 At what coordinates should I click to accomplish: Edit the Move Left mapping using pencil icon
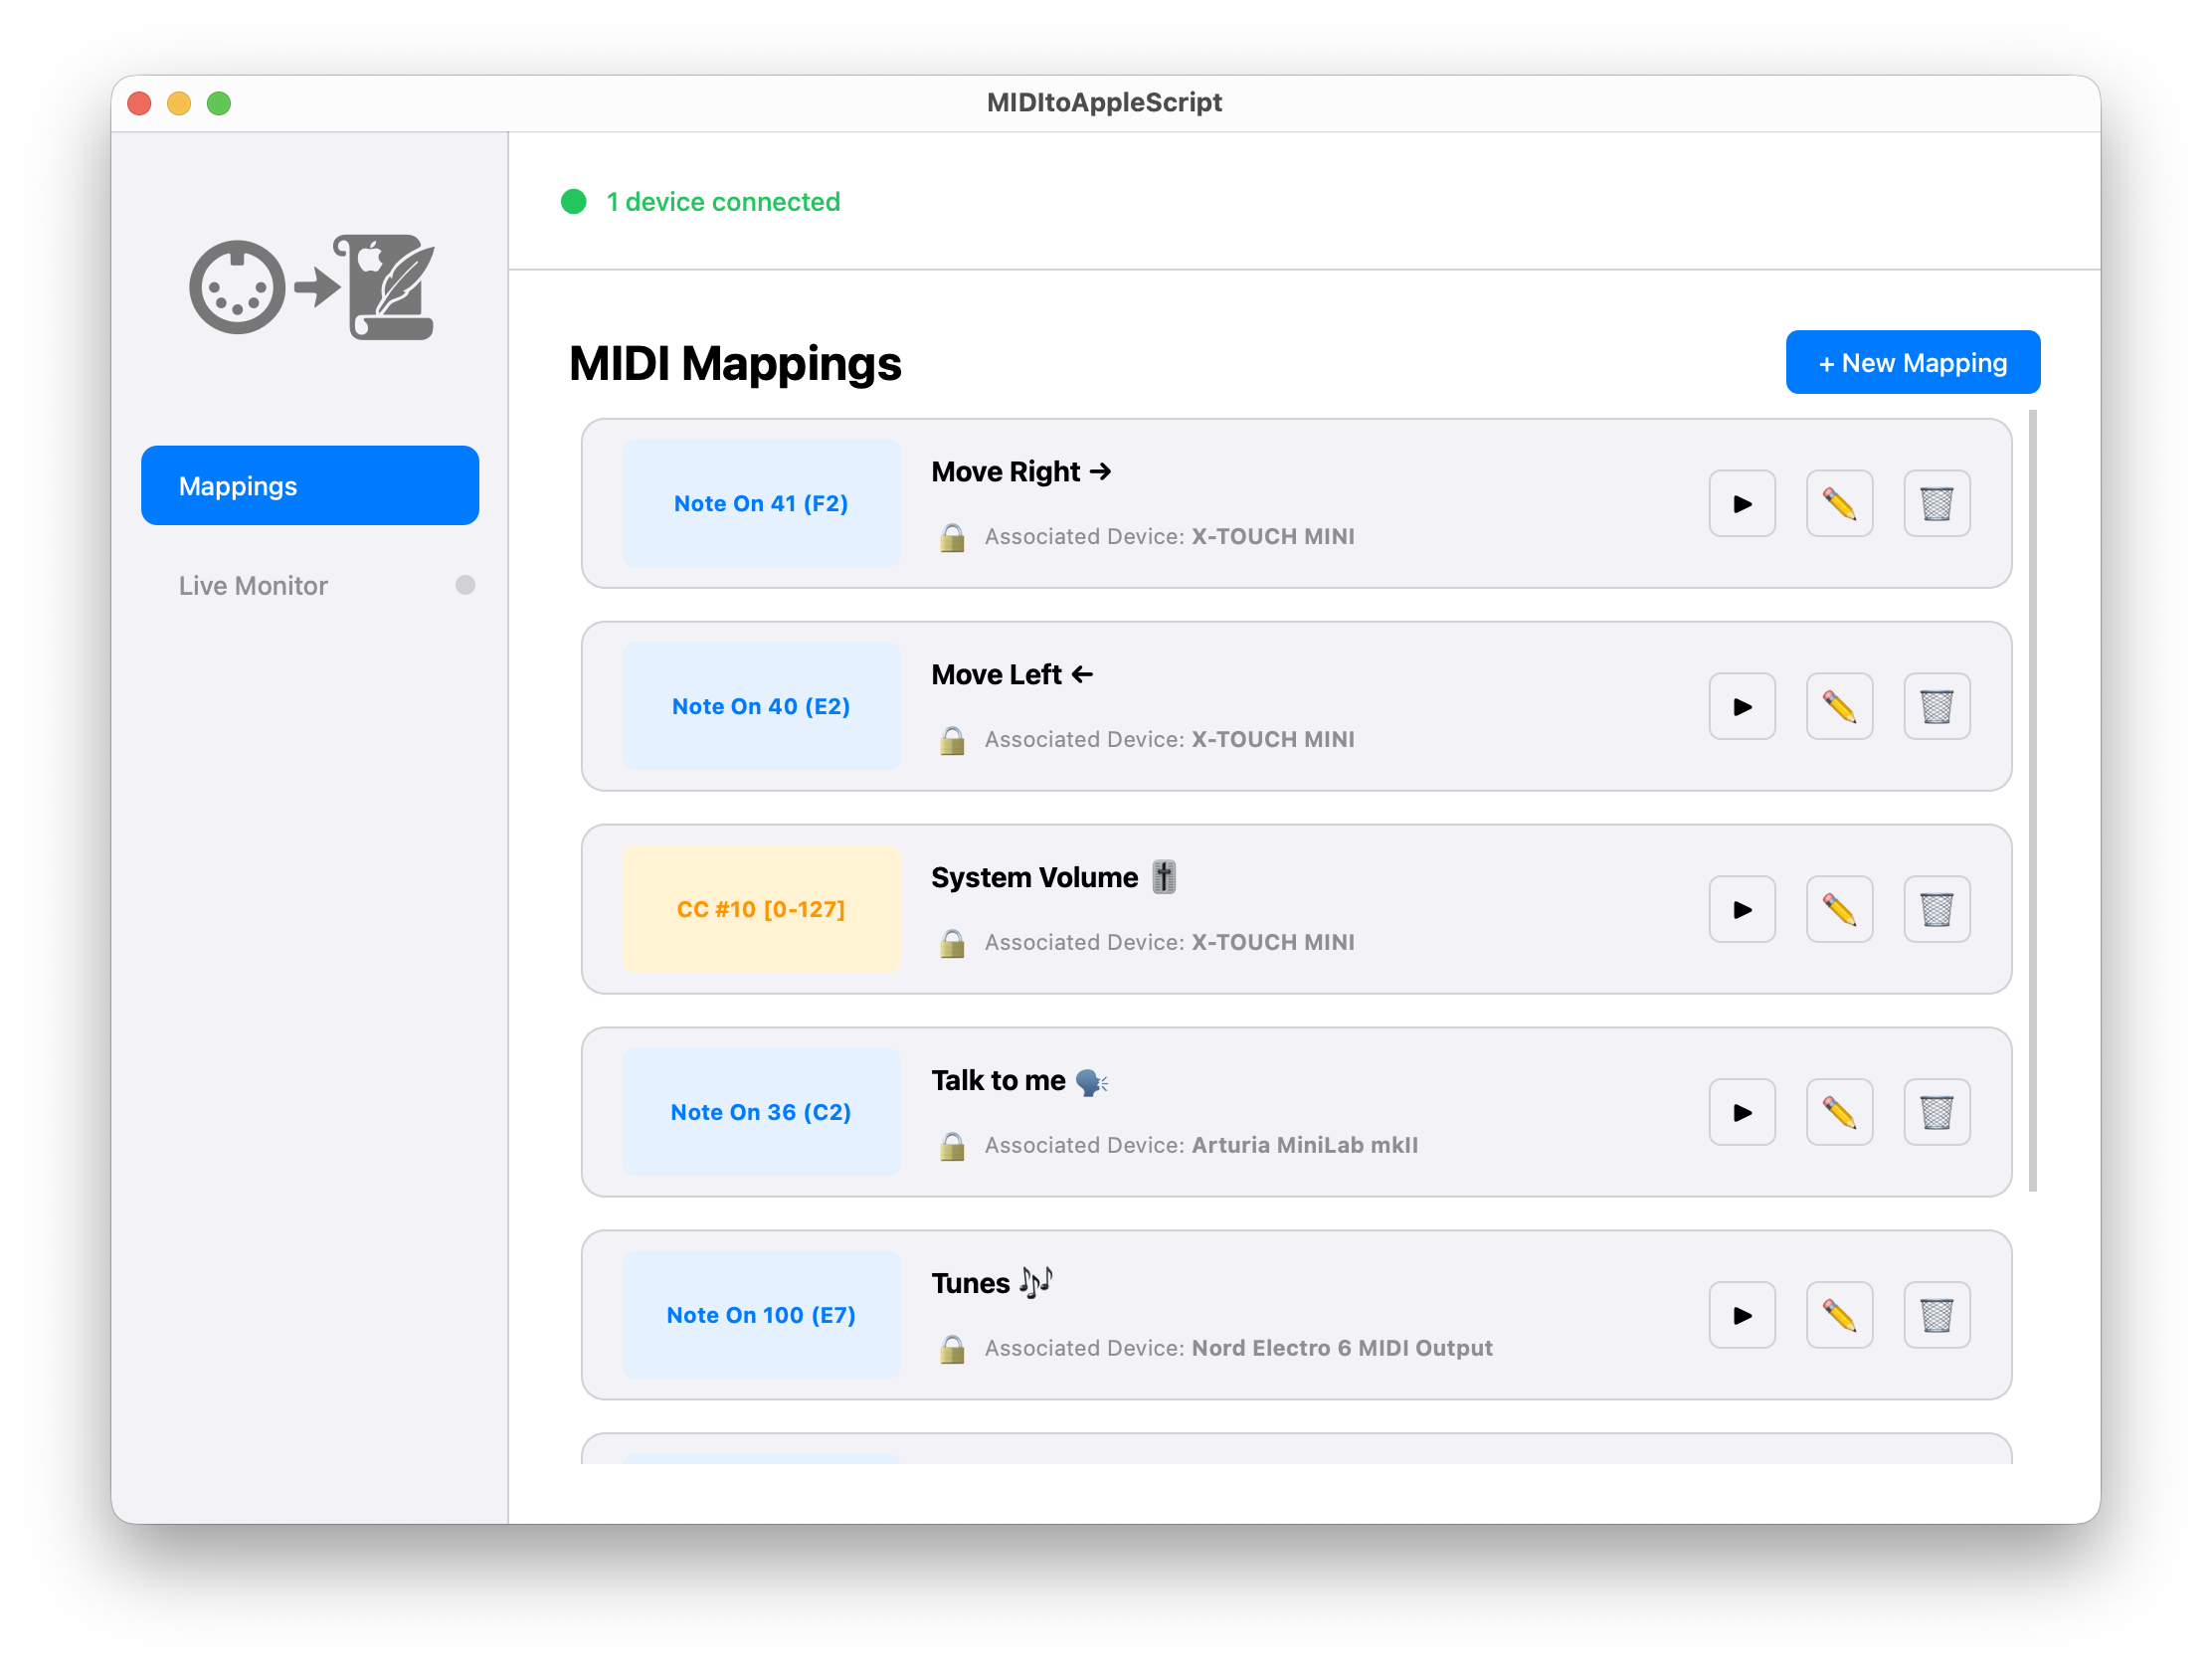(x=1839, y=706)
